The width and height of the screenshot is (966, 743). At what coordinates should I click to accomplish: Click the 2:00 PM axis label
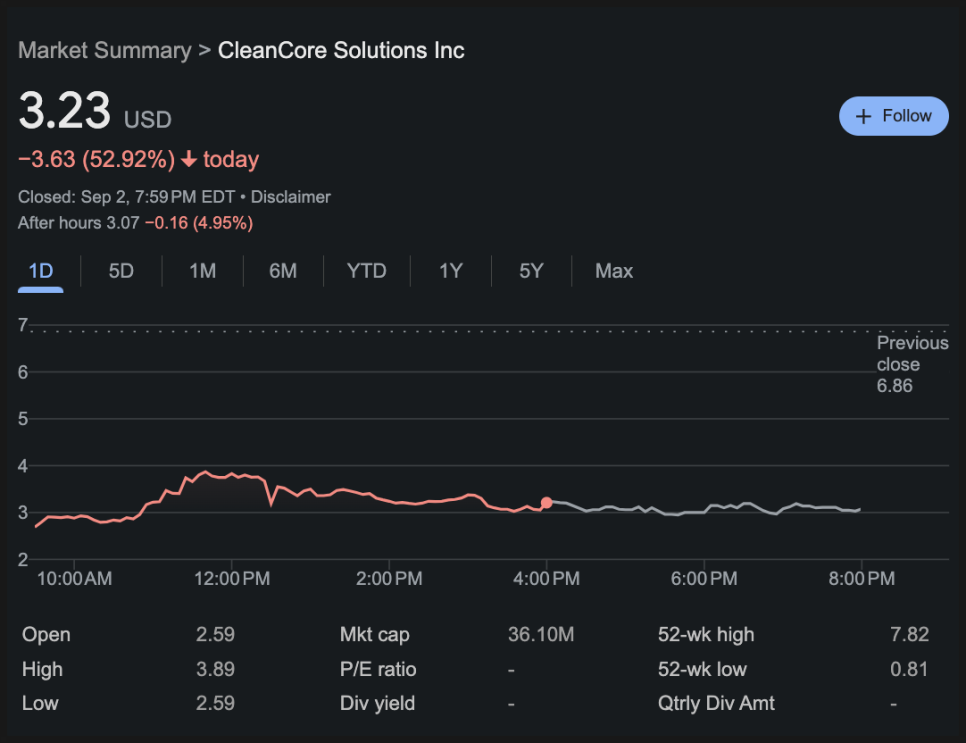[x=389, y=579]
